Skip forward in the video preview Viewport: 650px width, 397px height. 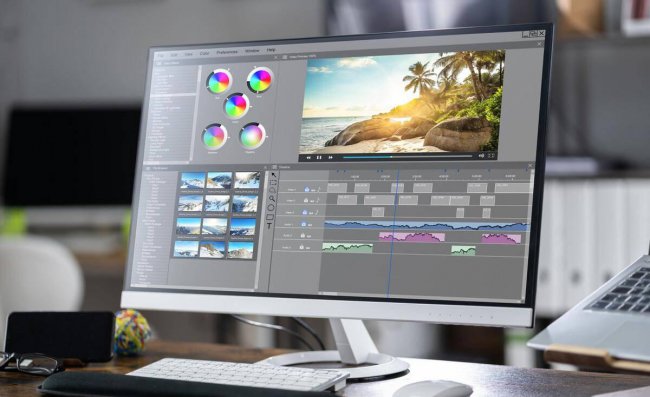330,157
